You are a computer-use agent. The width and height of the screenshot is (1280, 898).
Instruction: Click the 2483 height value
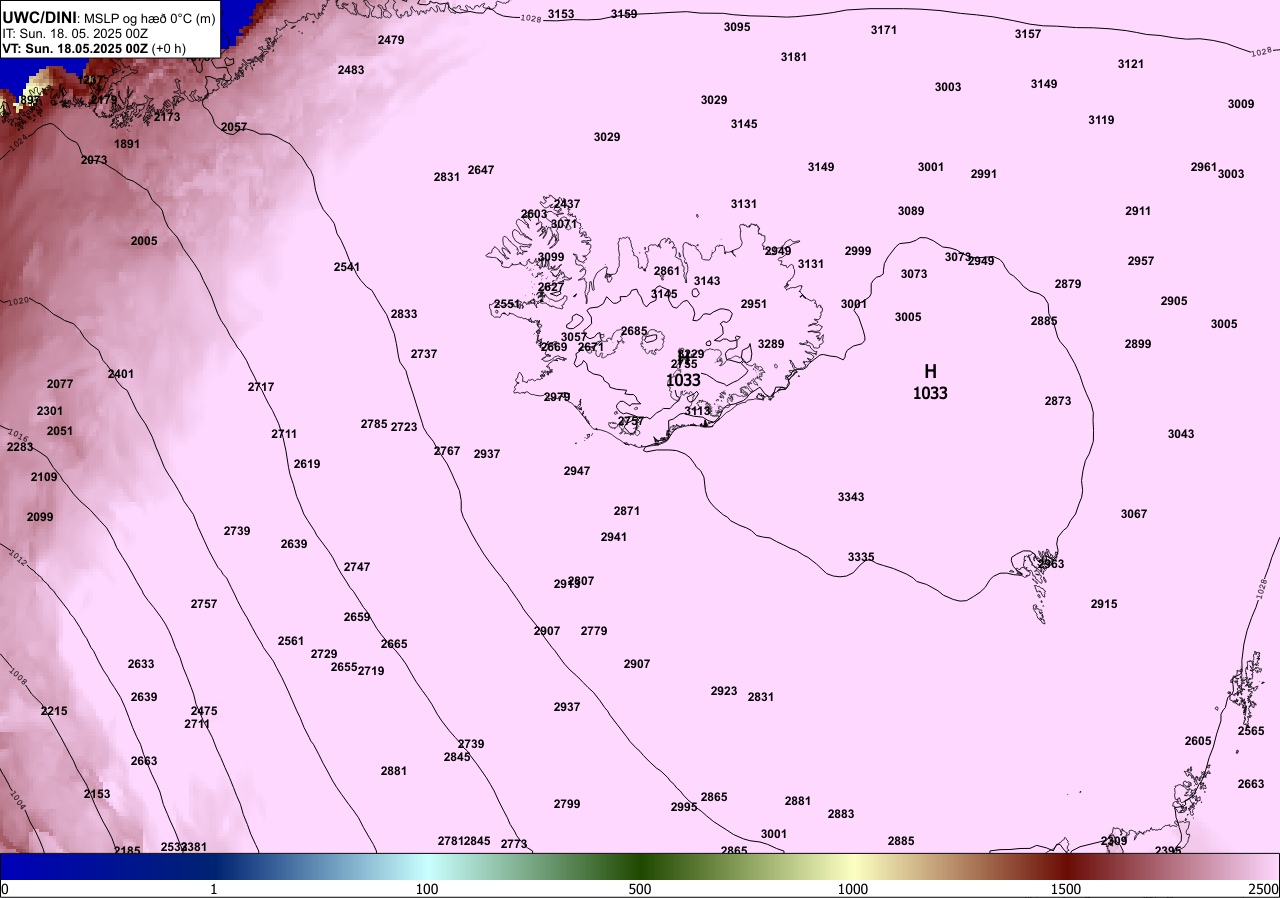[351, 70]
